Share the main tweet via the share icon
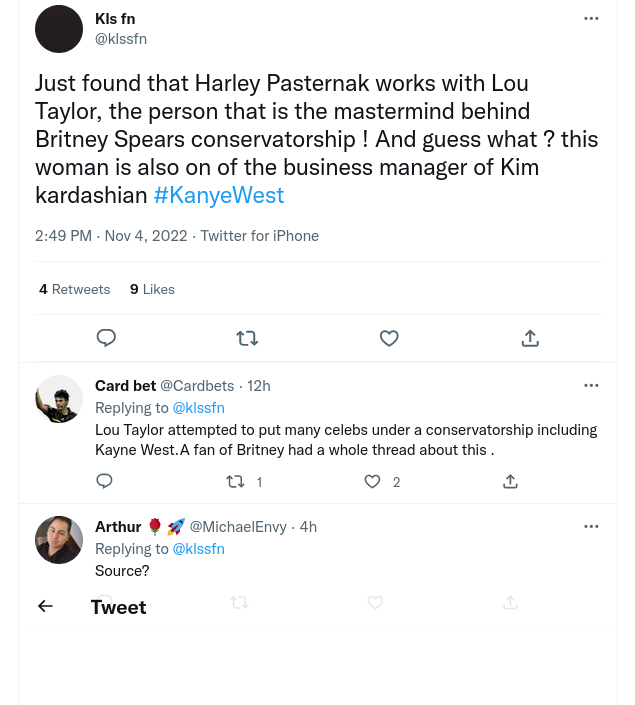The image size is (635, 705). tap(530, 338)
